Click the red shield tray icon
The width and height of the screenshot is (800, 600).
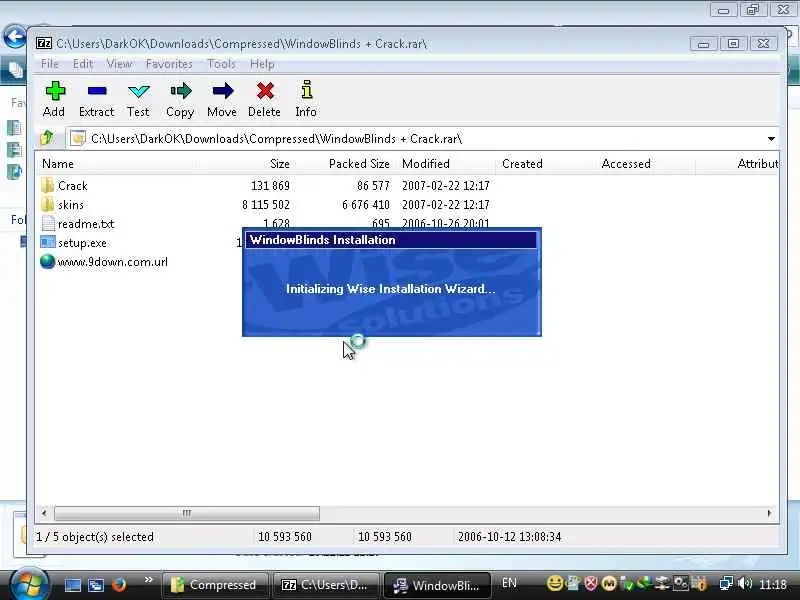click(x=591, y=583)
